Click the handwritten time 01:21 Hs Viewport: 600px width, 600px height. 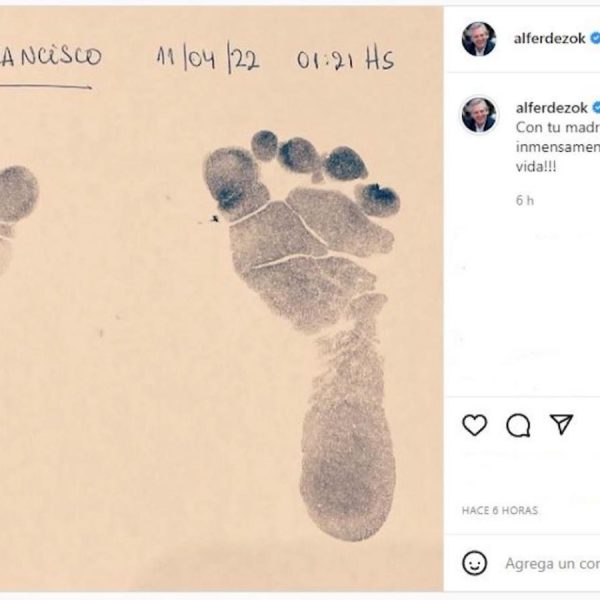[346, 59]
